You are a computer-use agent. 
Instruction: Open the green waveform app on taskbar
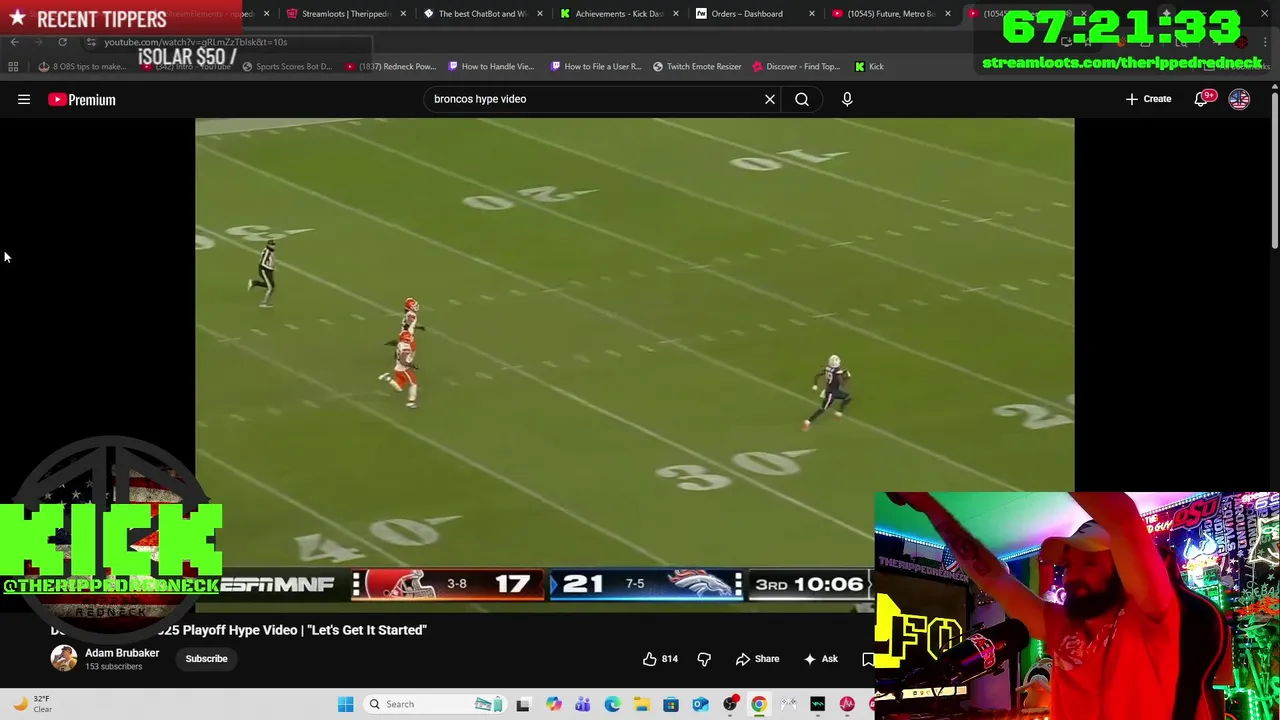click(x=818, y=704)
